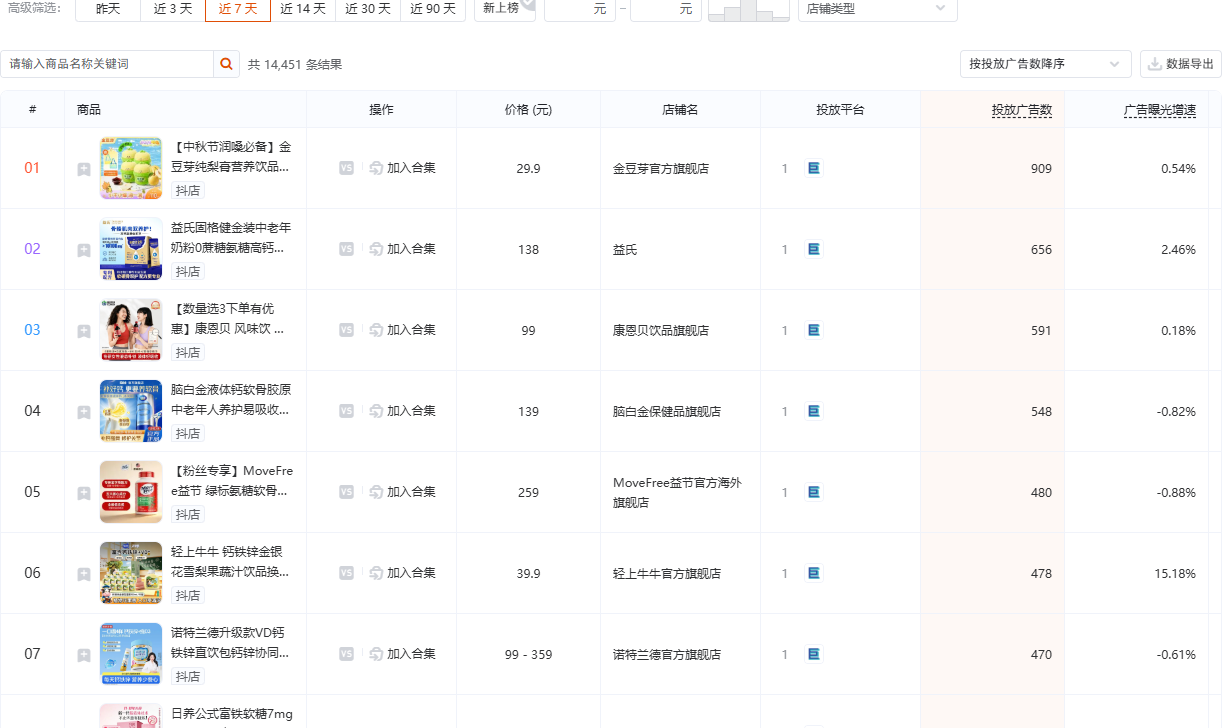
Task: Click the VS compare icon for MoveFree product
Action: [346, 492]
